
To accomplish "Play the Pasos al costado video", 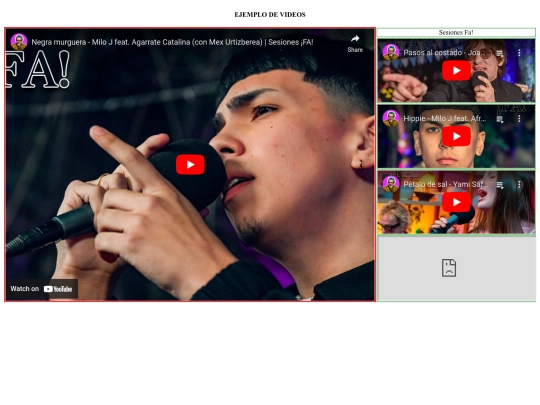I will 456,71.
